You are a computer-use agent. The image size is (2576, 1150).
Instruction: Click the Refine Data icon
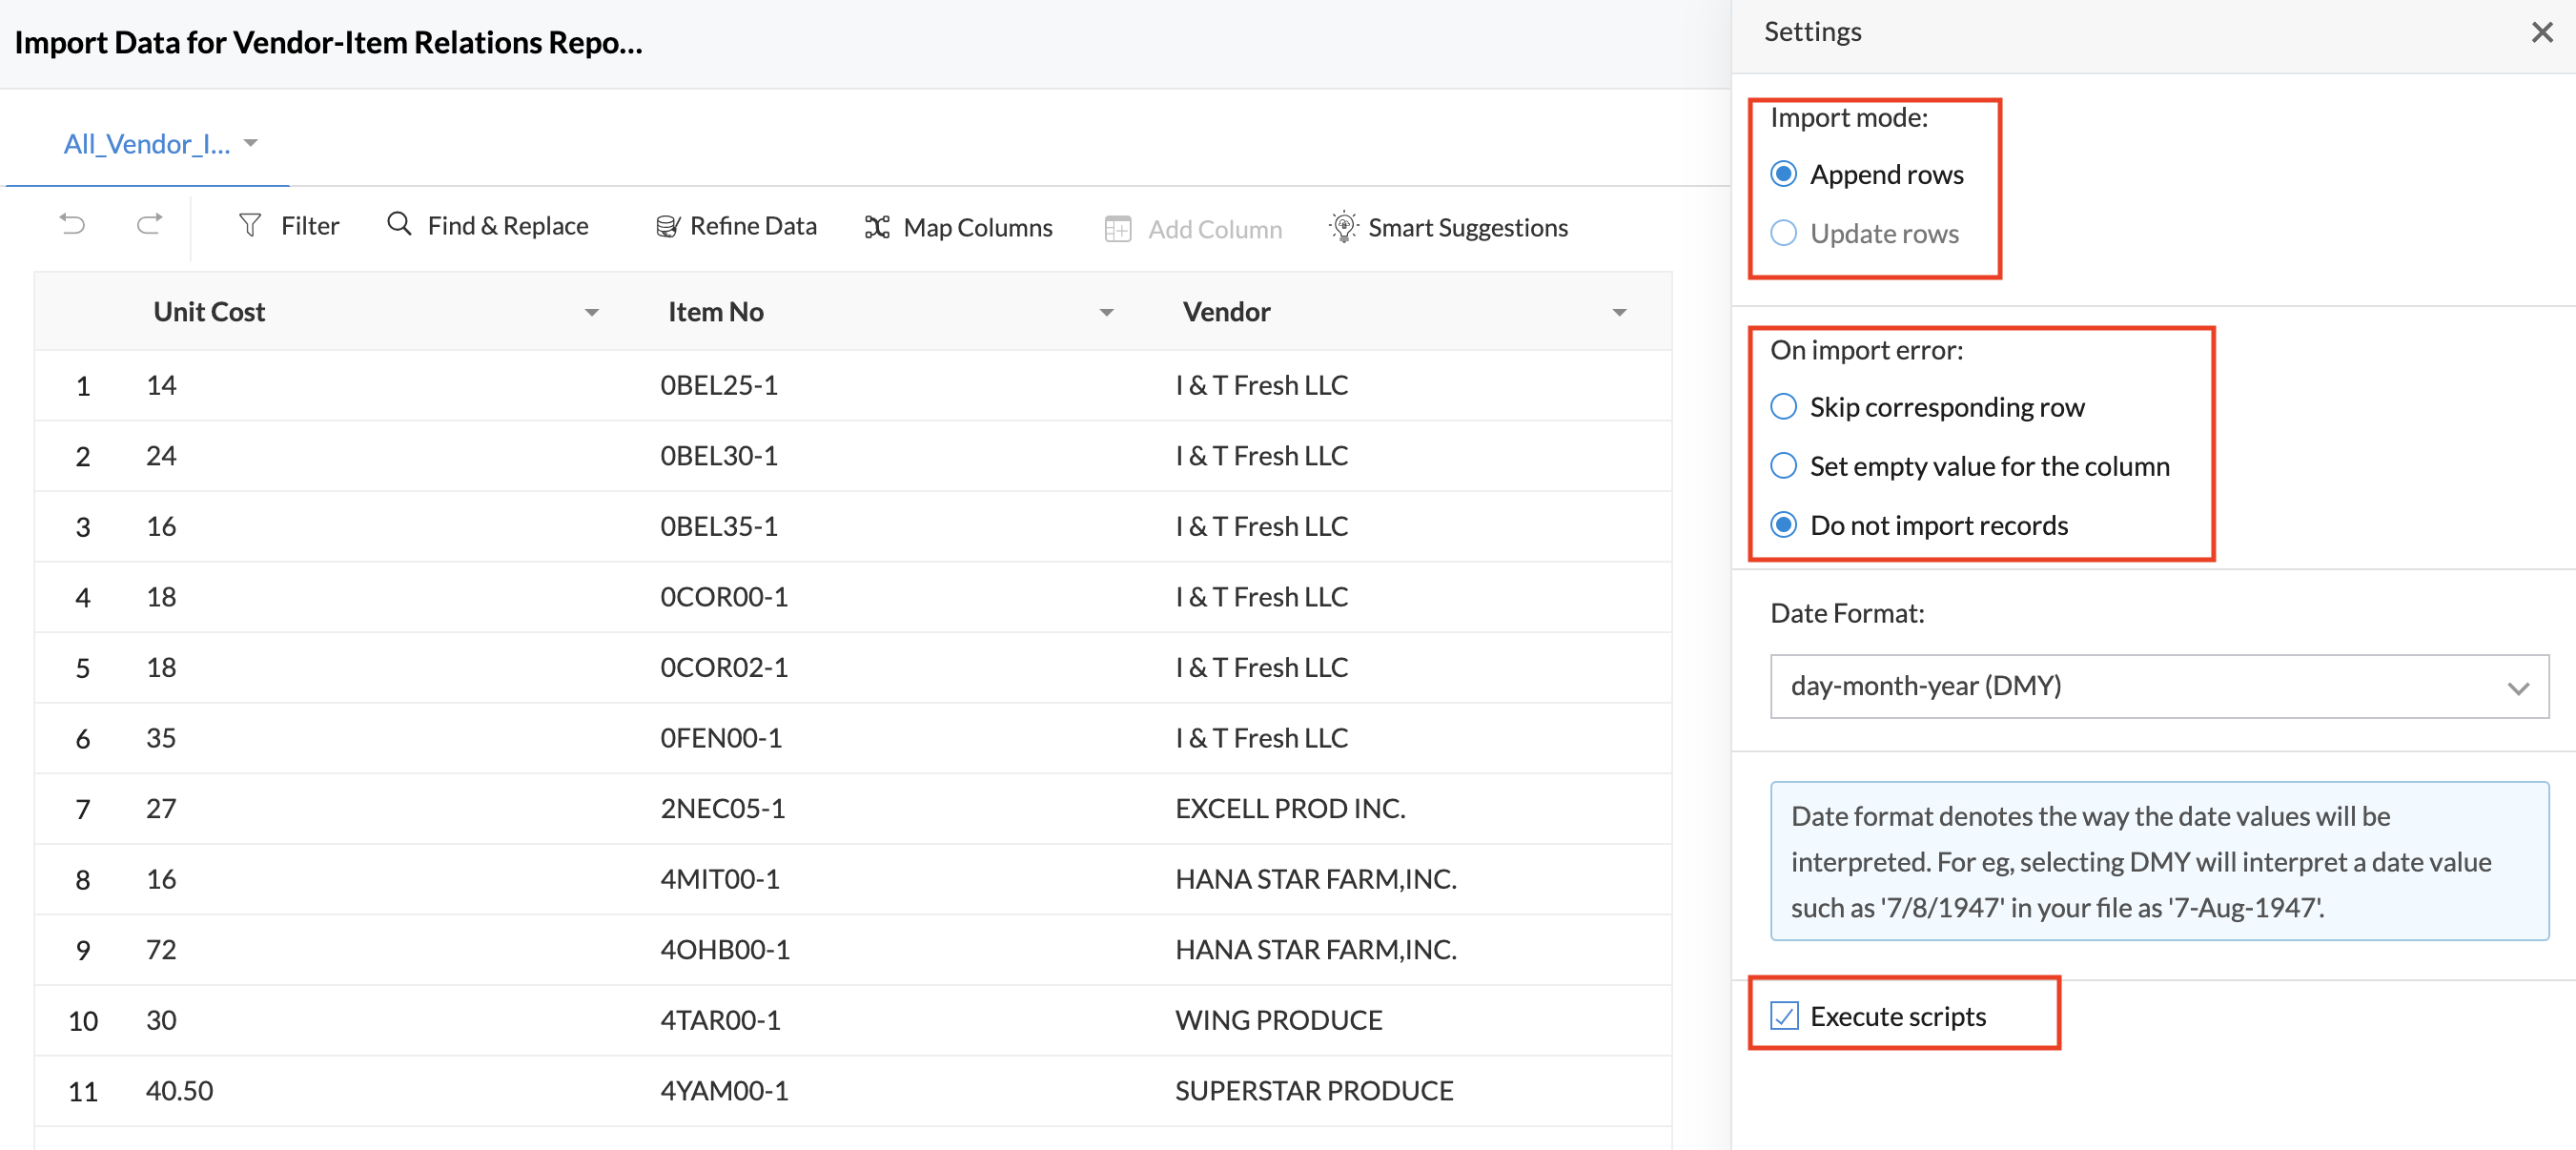coord(667,226)
